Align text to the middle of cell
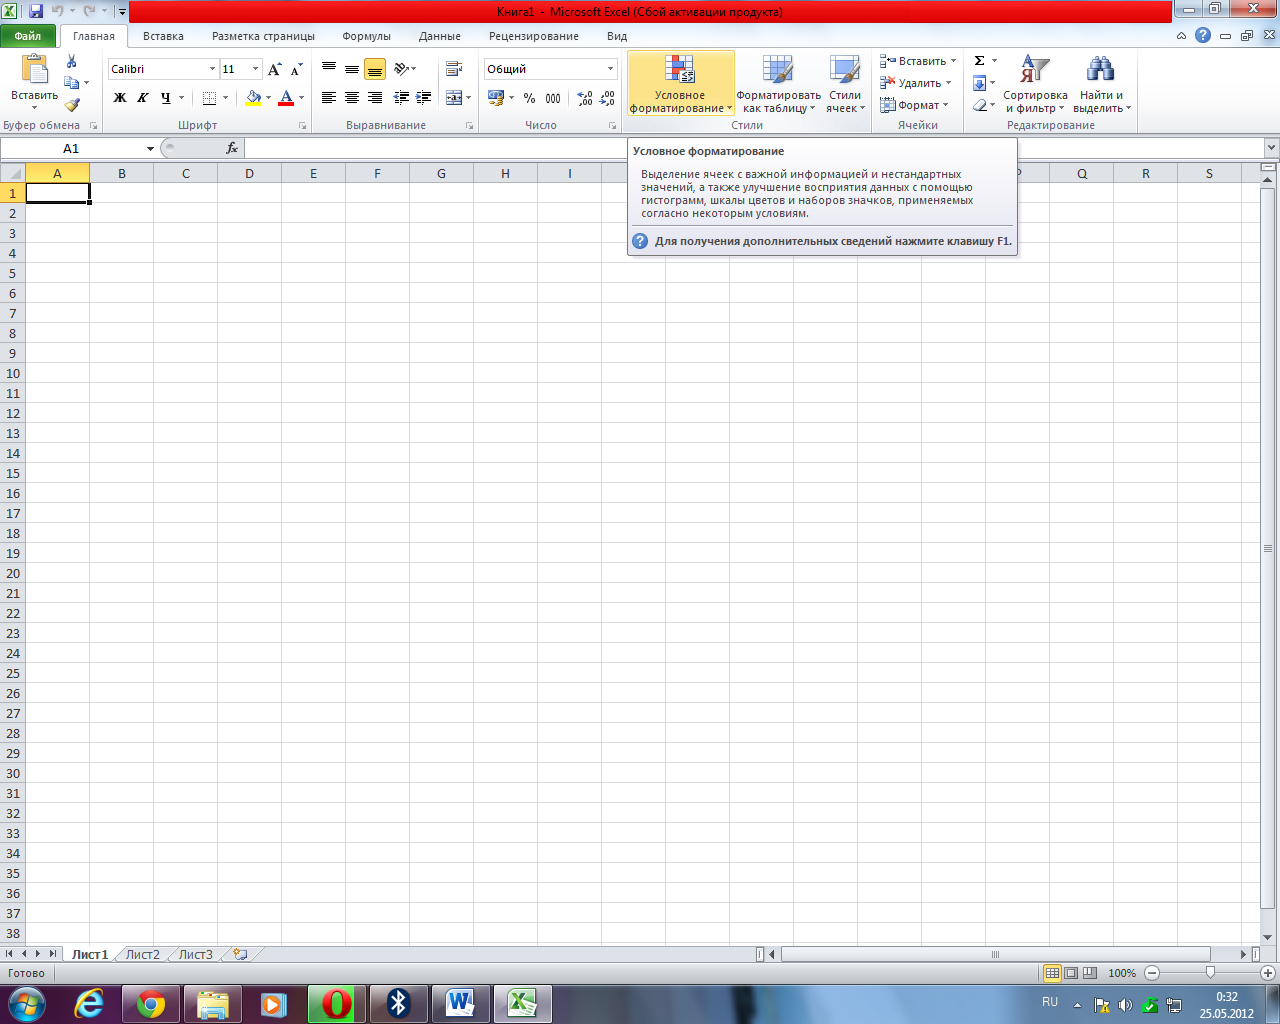 coord(351,69)
